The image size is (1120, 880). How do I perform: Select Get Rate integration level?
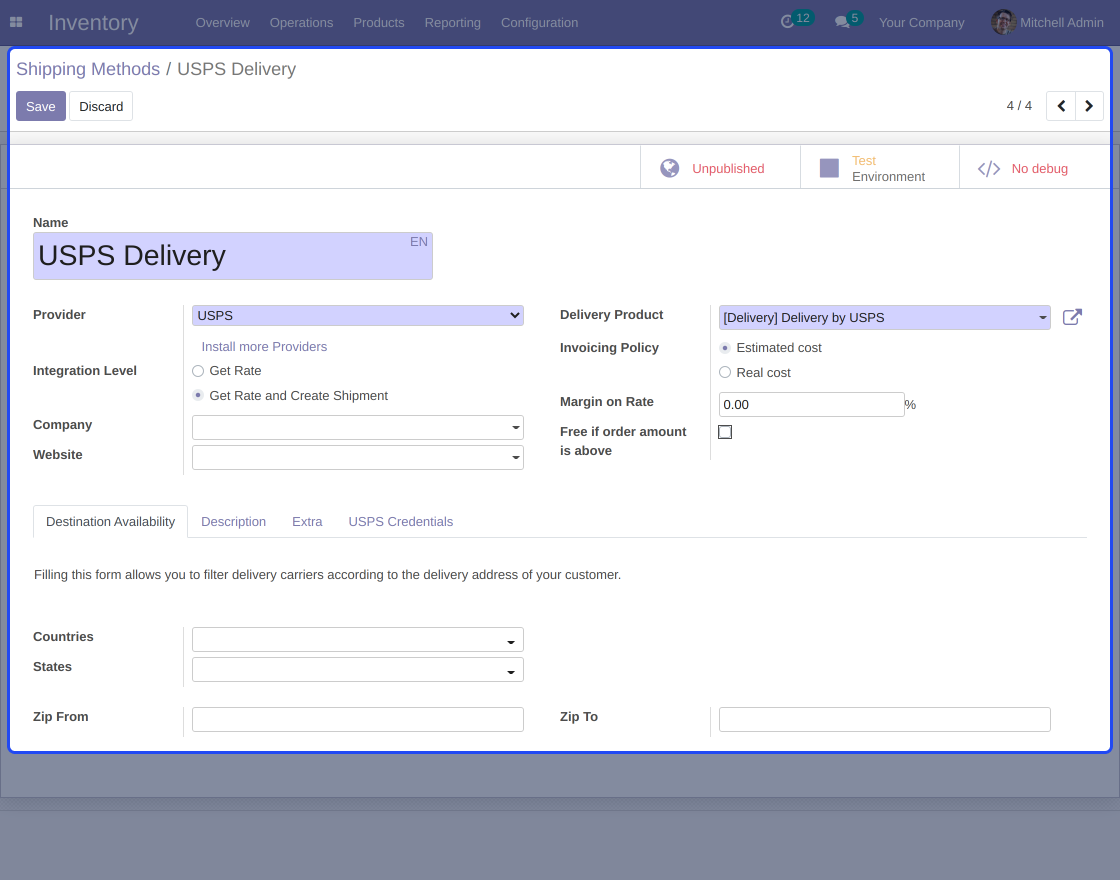click(x=198, y=371)
